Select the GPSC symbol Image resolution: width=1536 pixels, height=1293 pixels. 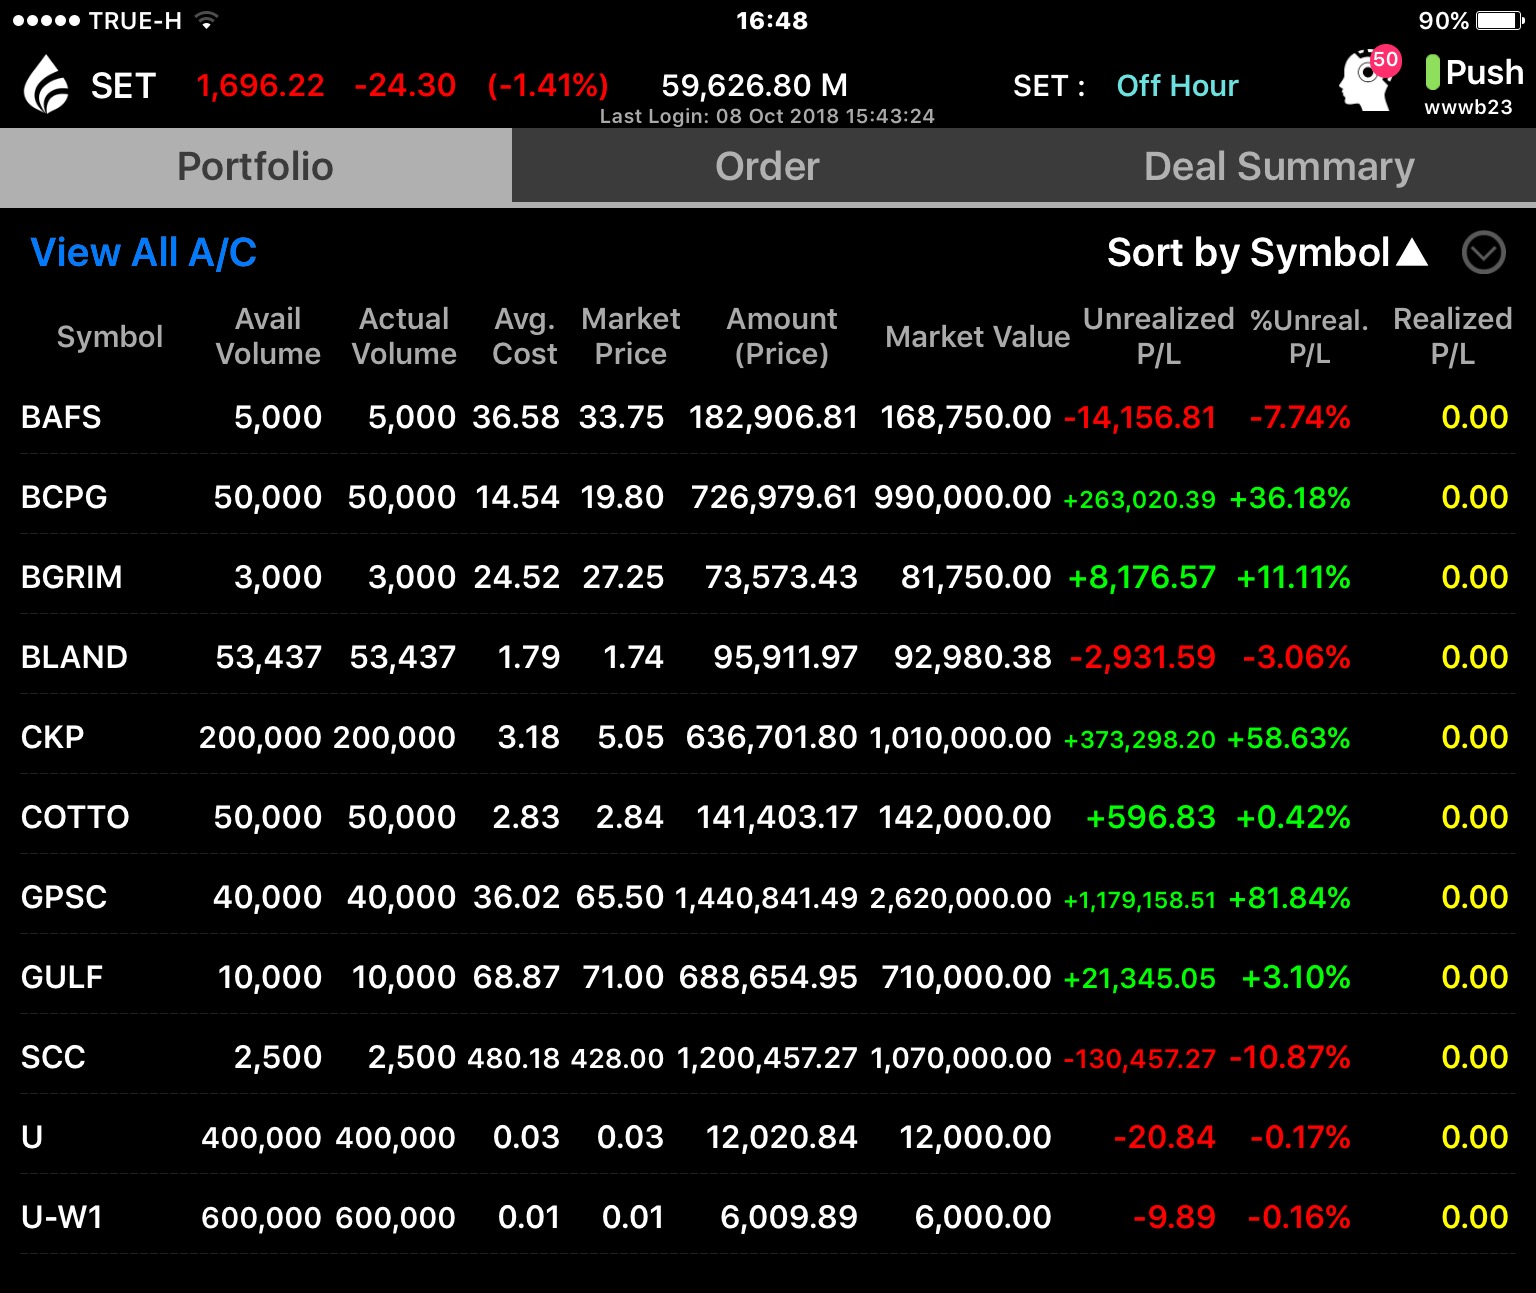click(x=64, y=897)
